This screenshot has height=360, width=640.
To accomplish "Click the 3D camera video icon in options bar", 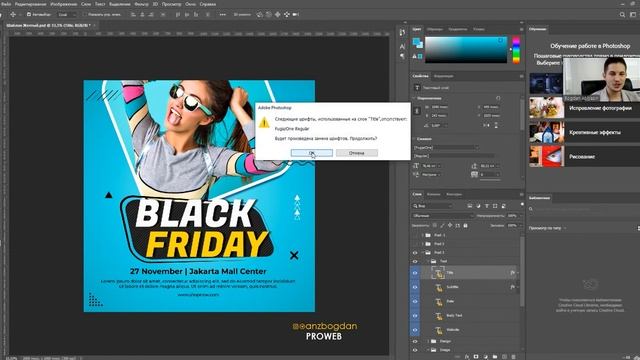I will coord(296,14).
